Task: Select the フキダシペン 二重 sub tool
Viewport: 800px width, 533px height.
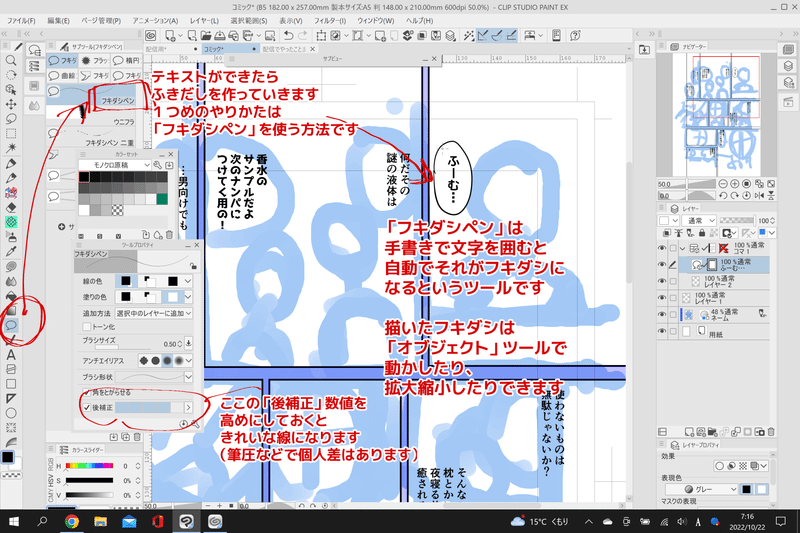Action: click(x=92, y=138)
